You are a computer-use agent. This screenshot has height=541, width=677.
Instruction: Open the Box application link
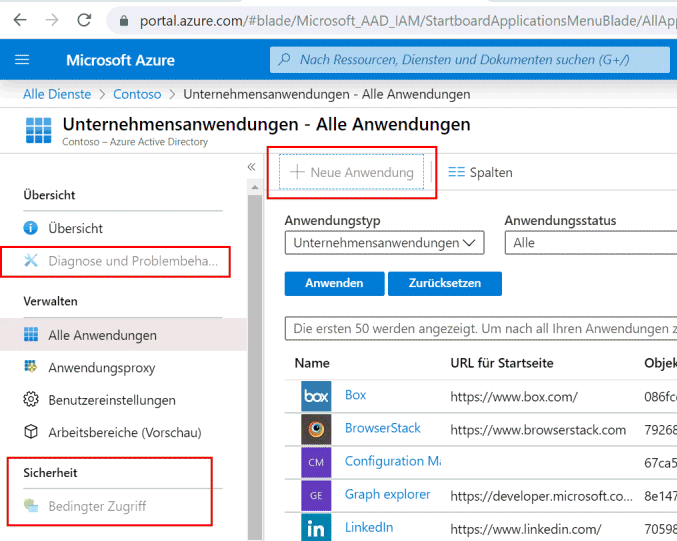coord(355,395)
